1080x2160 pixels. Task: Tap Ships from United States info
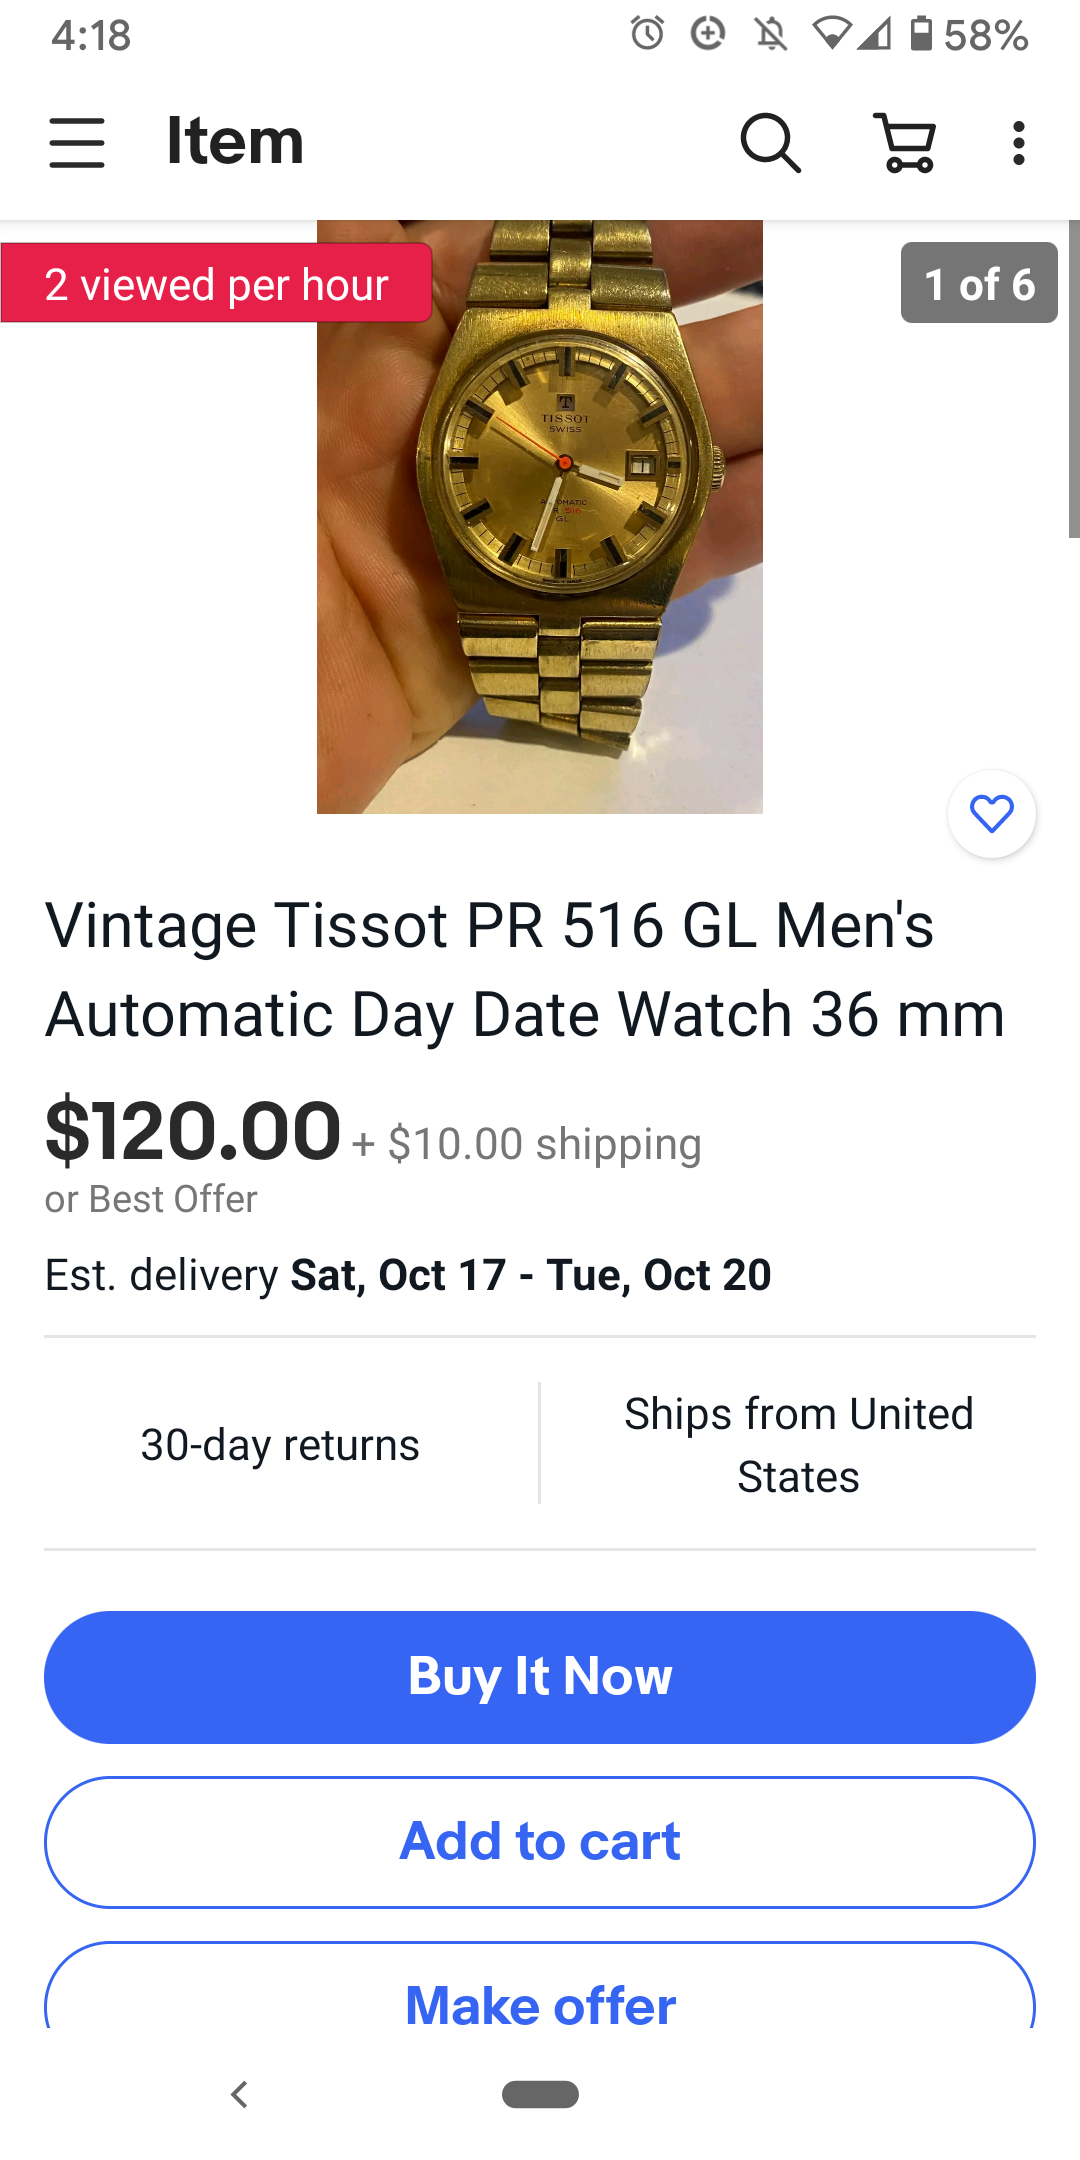click(x=798, y=1445)
